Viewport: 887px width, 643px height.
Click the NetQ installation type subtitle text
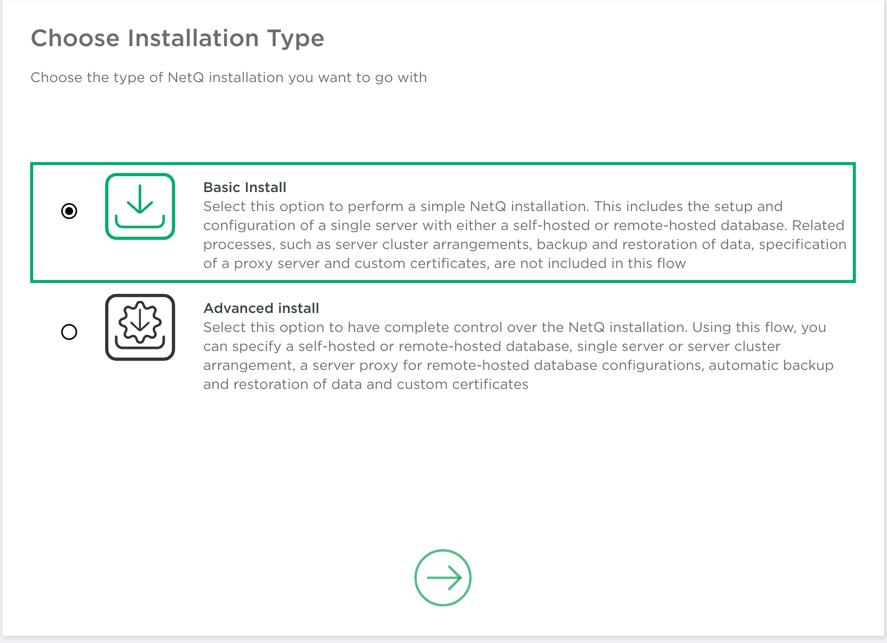point(228,77)
